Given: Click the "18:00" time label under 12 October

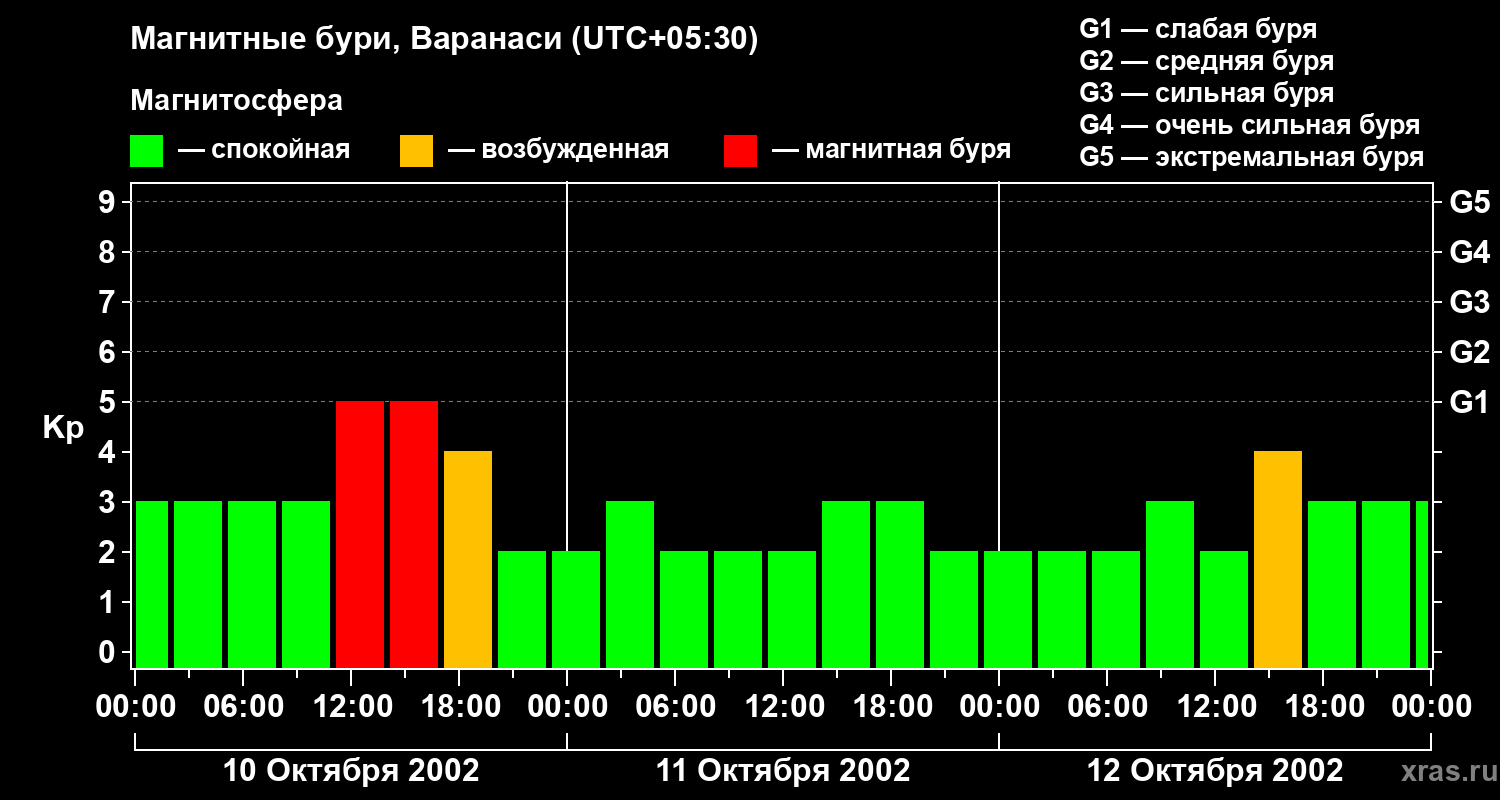Looking at the screenshot, I should [1323, 707].
